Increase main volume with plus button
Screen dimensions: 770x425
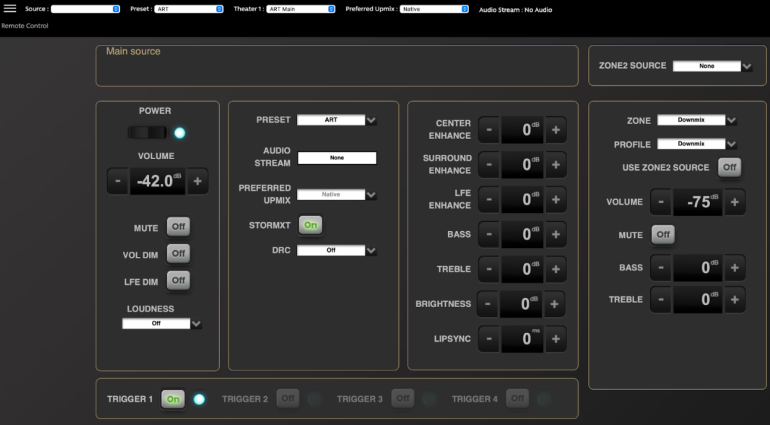197,181
